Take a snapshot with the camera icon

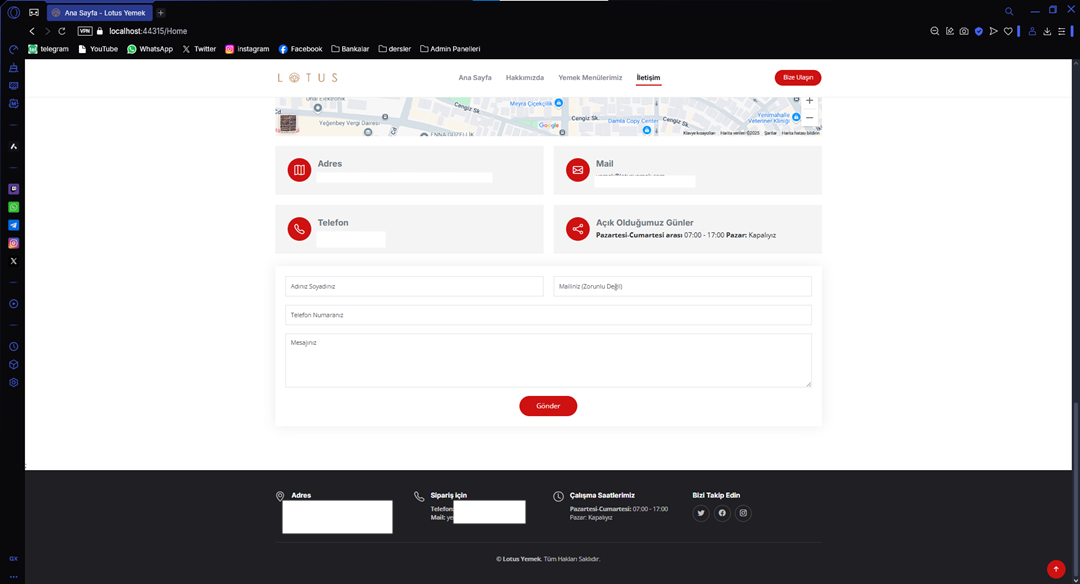963,31
